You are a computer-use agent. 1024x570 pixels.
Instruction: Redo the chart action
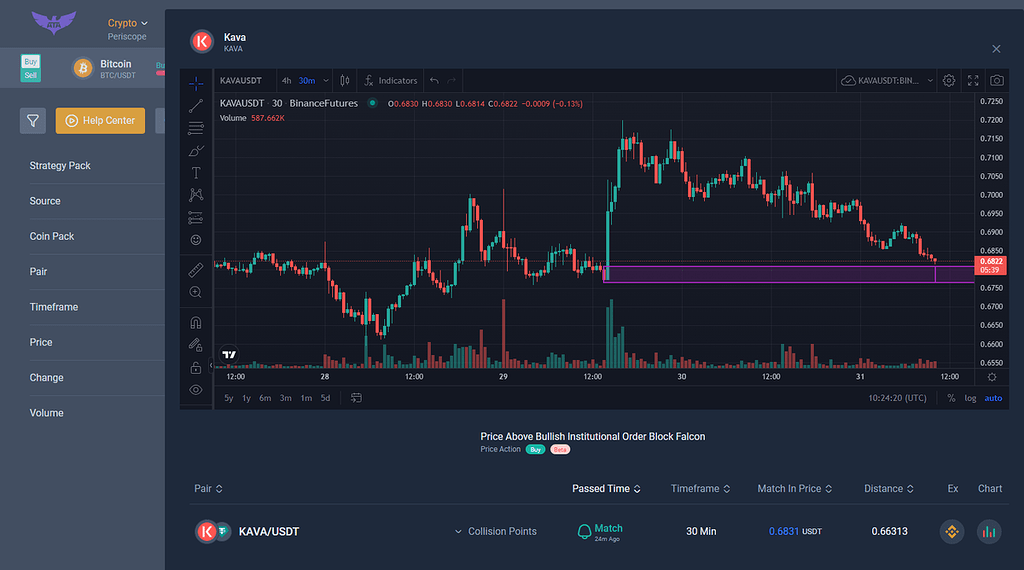[452, 81]
